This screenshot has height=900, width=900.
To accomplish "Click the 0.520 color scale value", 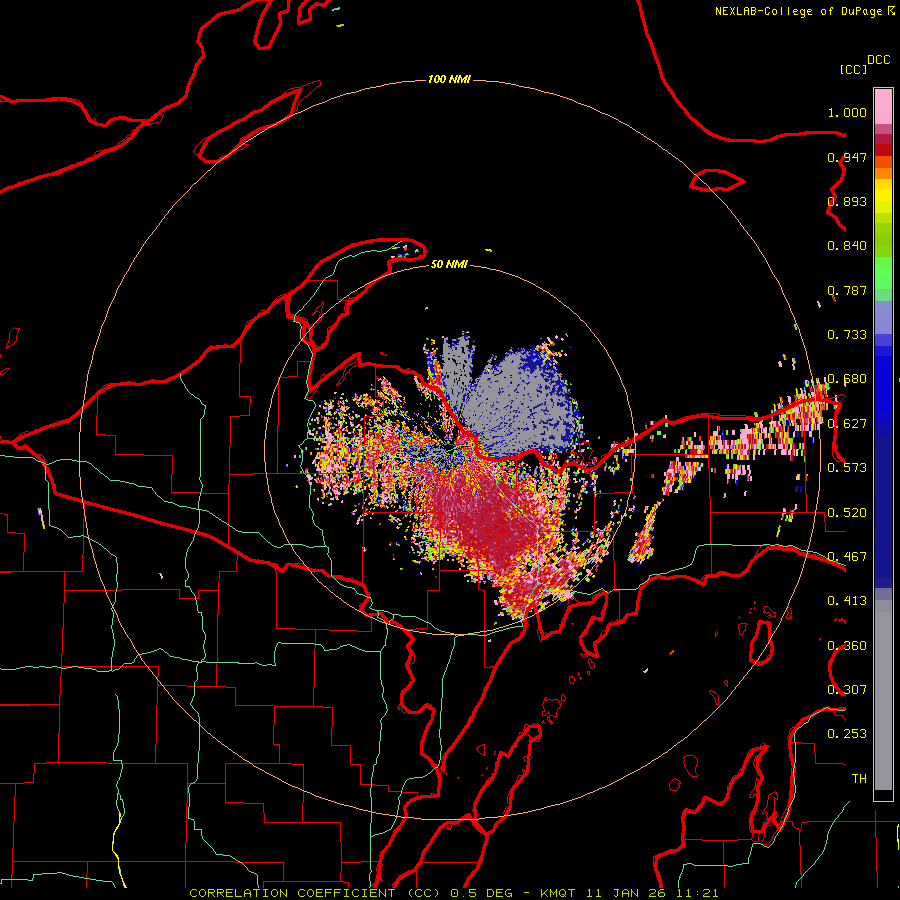I will click(x=847, y=513).
